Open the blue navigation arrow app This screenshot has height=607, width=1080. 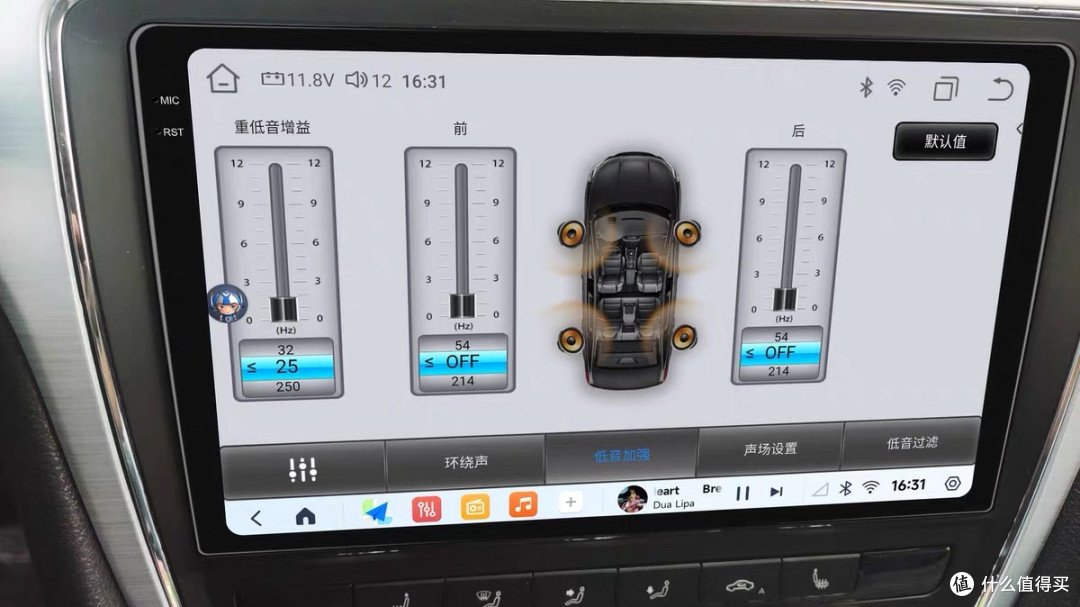[x=377, y=511]
